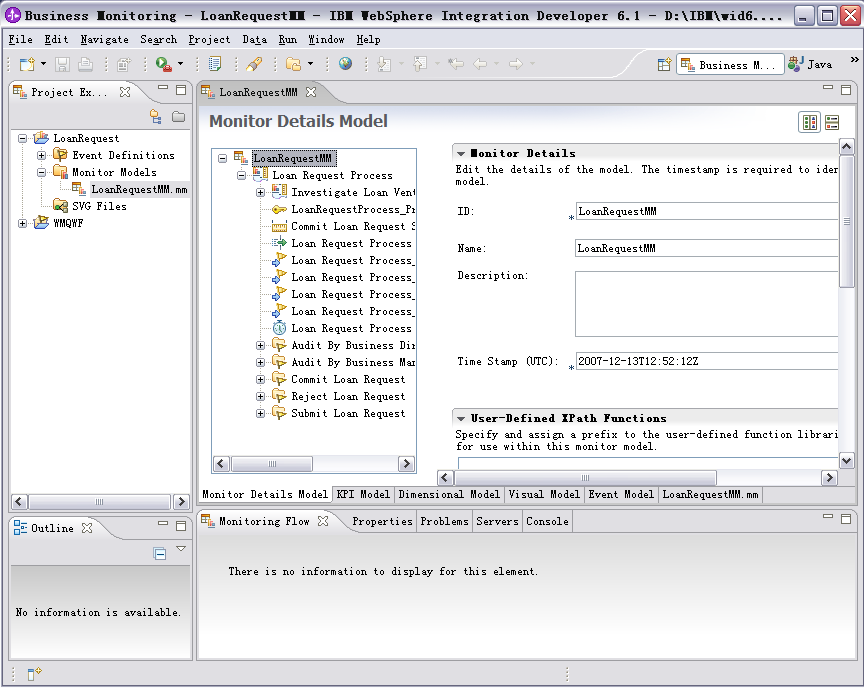Image resolution: width=864 pixels, height=688 pixels.
Task: Maximize the Monitoring Flow bottom panel
Action: point(846,519)
